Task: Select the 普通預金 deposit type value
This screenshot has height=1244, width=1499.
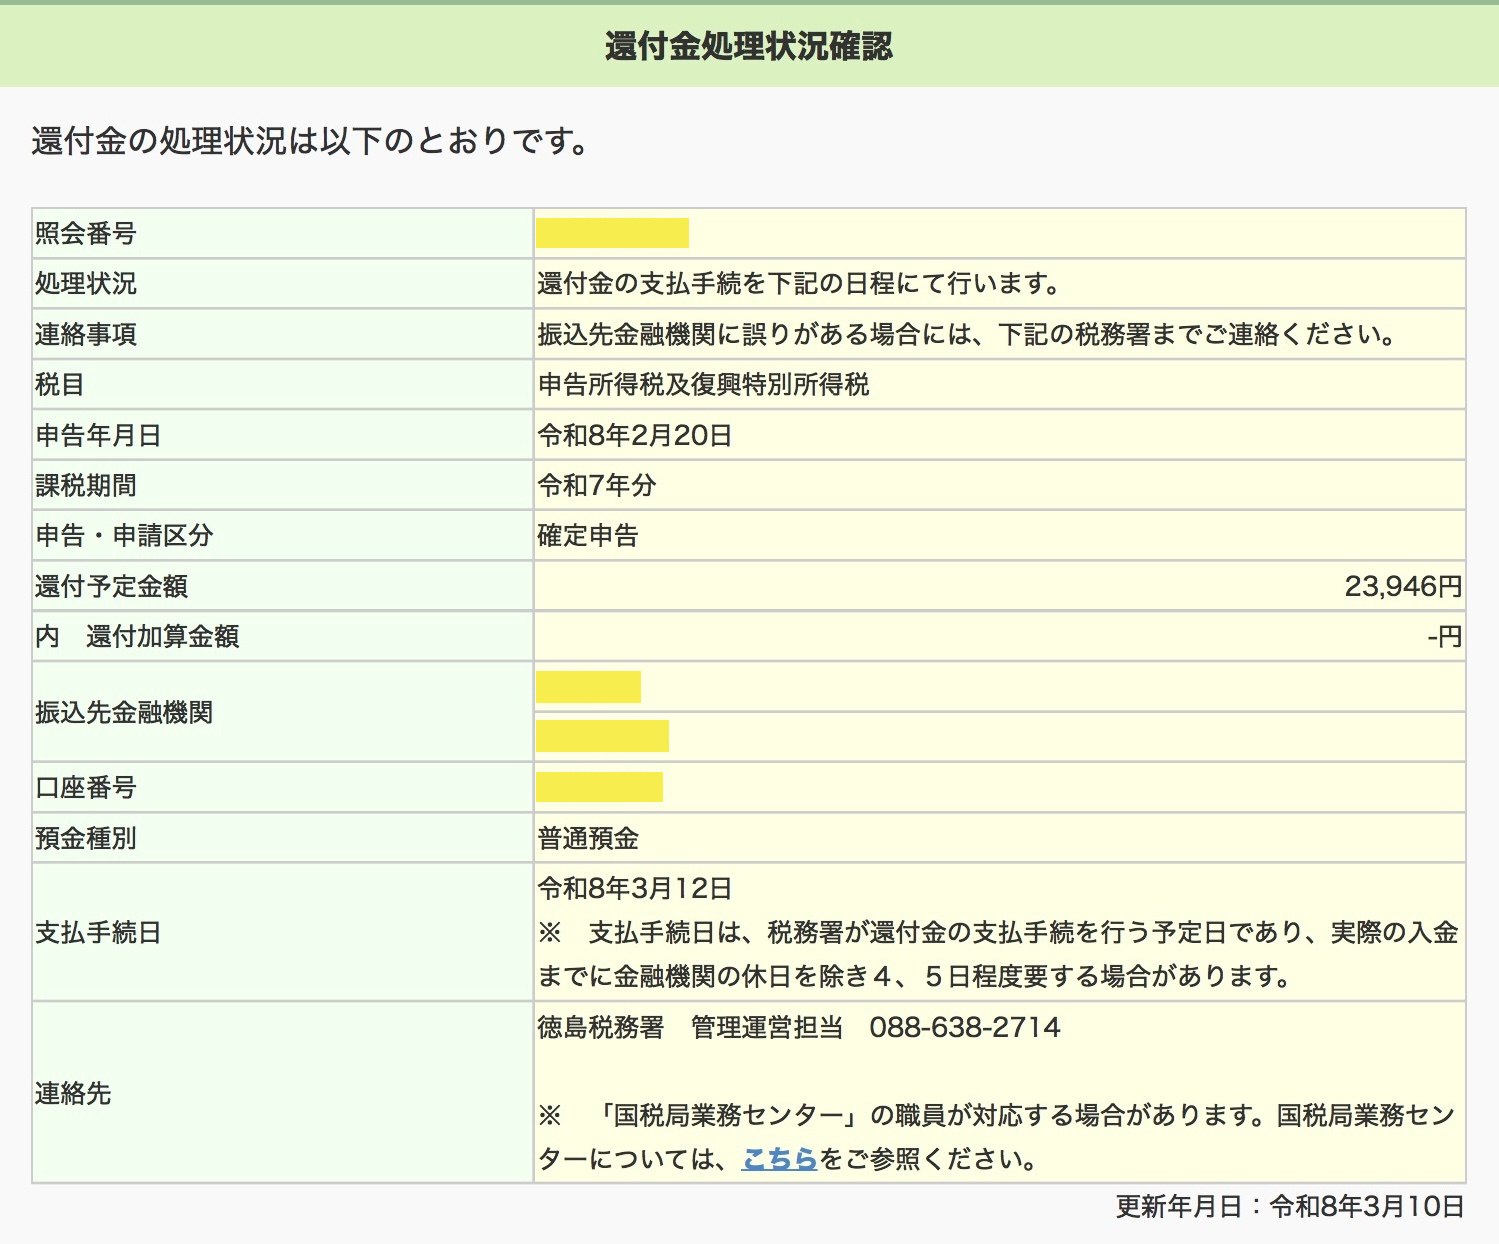Action: 588,838
